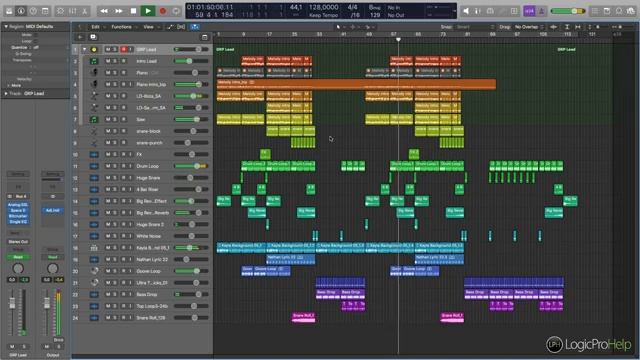Expand the More section in Region inspector
The height and width of the screenshot is (360, 640).
pyautogui.click(x=8, y=85)
